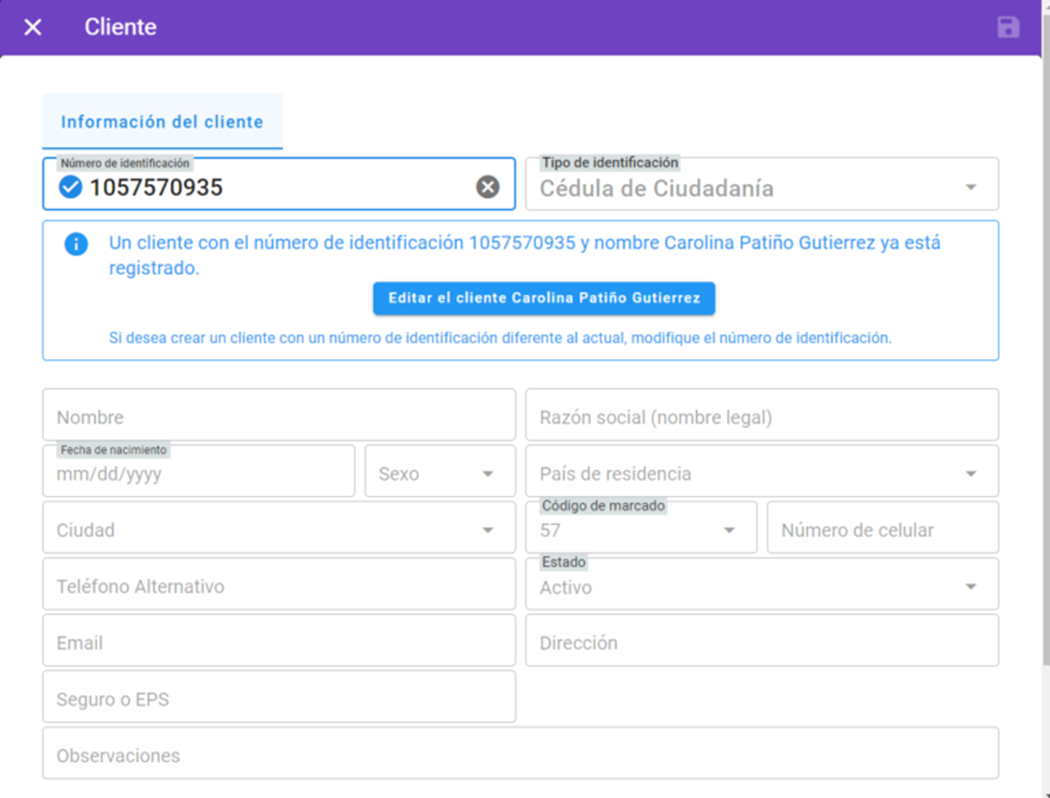Screen dimensions: 1050x798
Task: Open País de residencia dropdown
Action: pos(762,473)
